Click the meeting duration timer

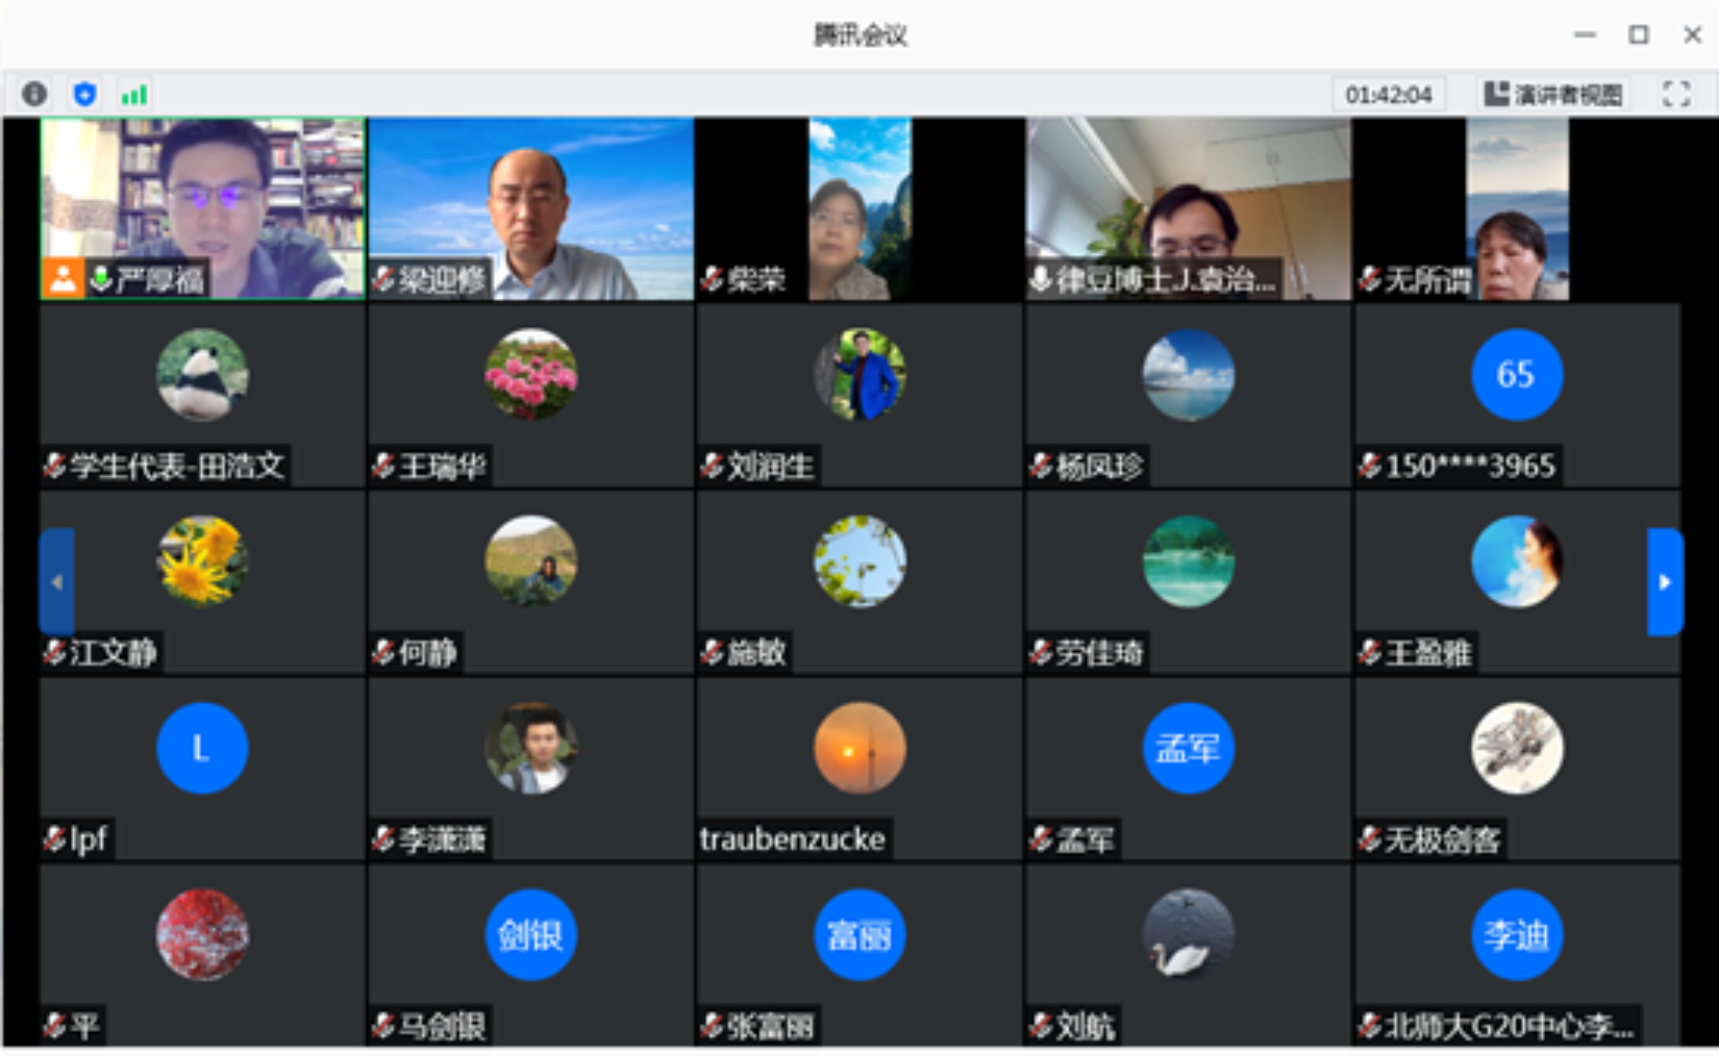[1388, 95]
